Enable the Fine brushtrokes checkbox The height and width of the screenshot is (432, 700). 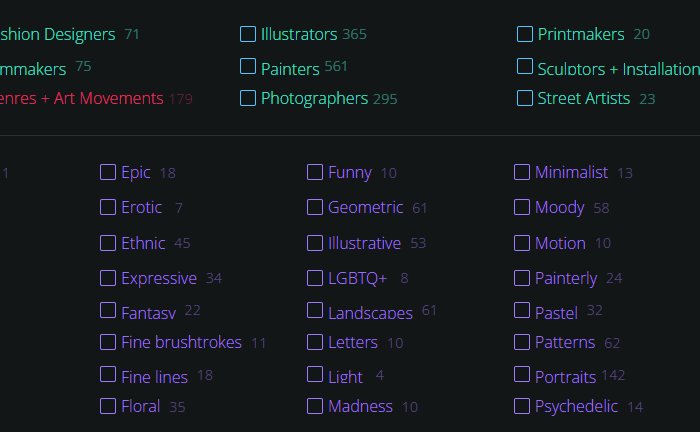(108, 342)
